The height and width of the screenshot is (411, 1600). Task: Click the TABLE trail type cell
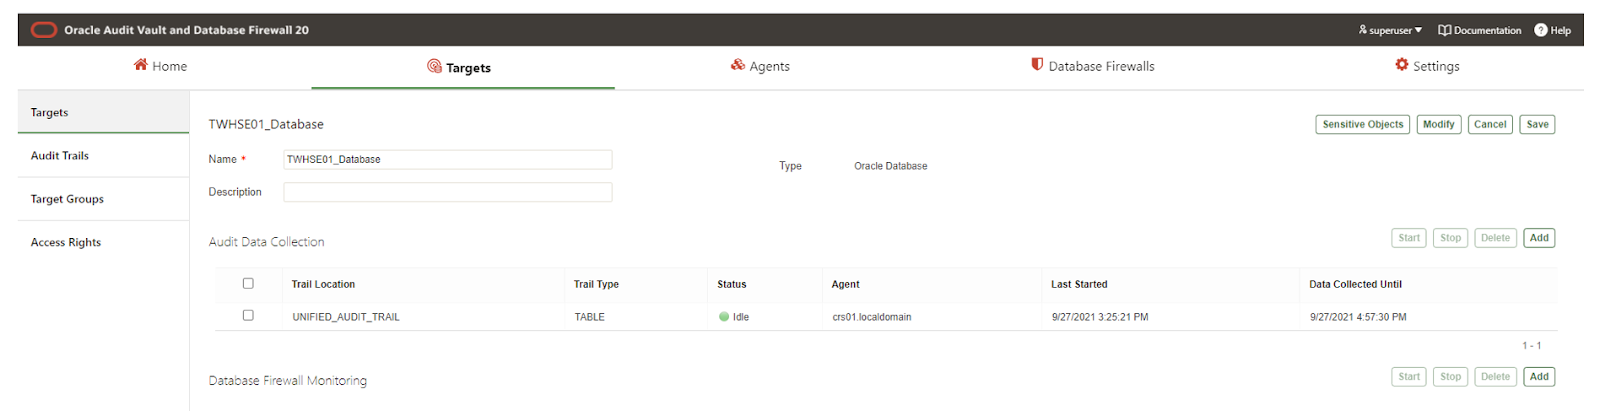coord(590,317)
